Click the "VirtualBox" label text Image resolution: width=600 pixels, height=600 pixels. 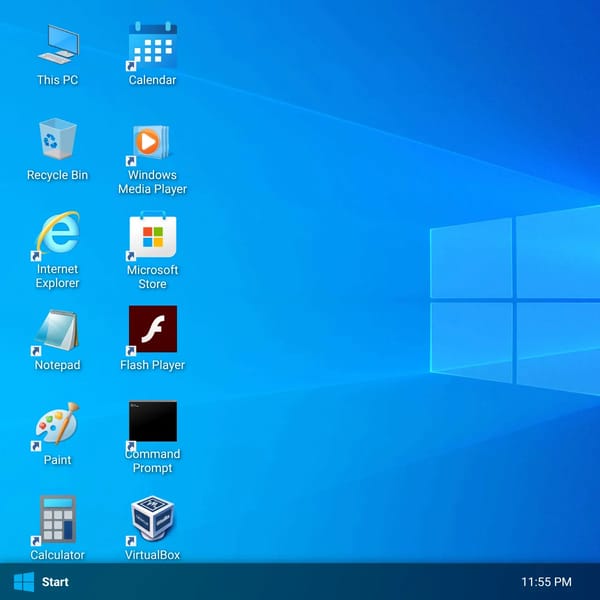[x=152, y=555]
